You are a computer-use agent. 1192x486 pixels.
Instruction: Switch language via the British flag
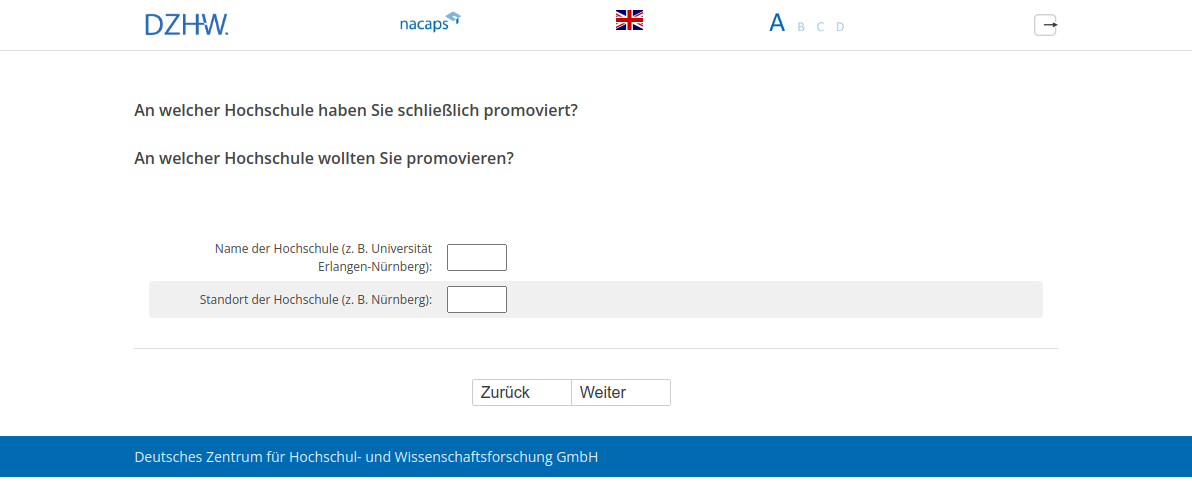[x=629, y=20]
